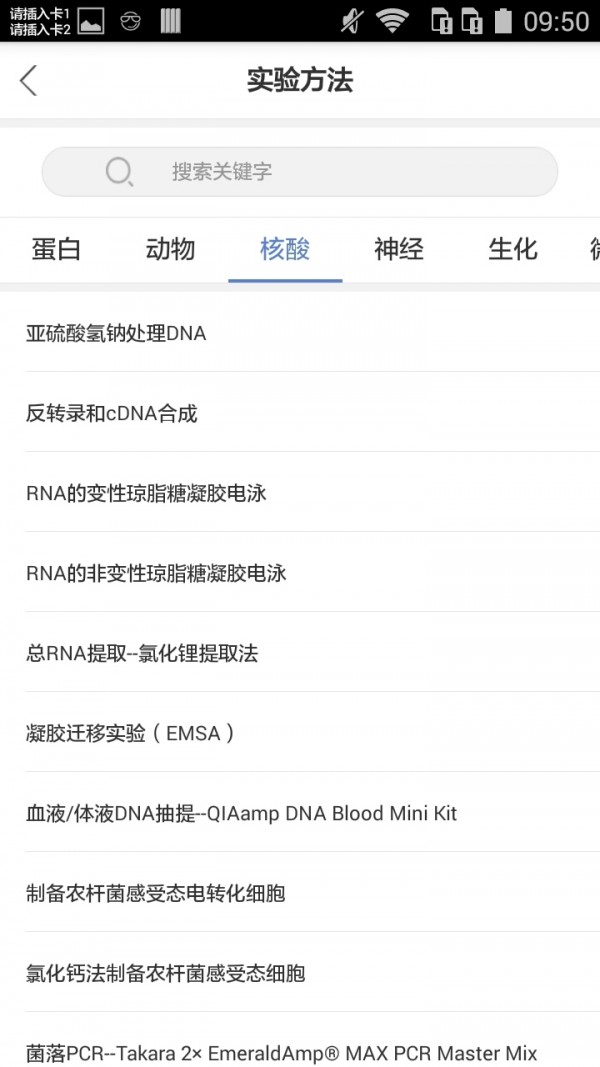Tap the back arrow icon
Image resolution: width=600 pixels, height=1067 pixels.
tap(29, 80)
